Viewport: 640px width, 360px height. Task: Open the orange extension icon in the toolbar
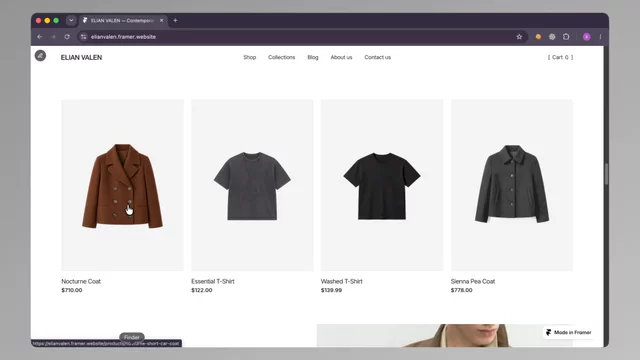tap(538, 37)
